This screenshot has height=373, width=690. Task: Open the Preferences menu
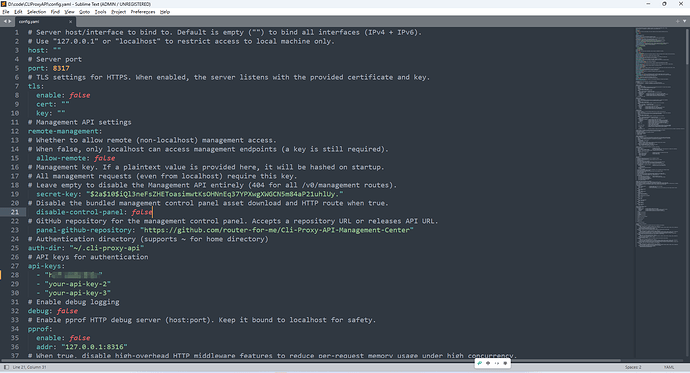143,12
